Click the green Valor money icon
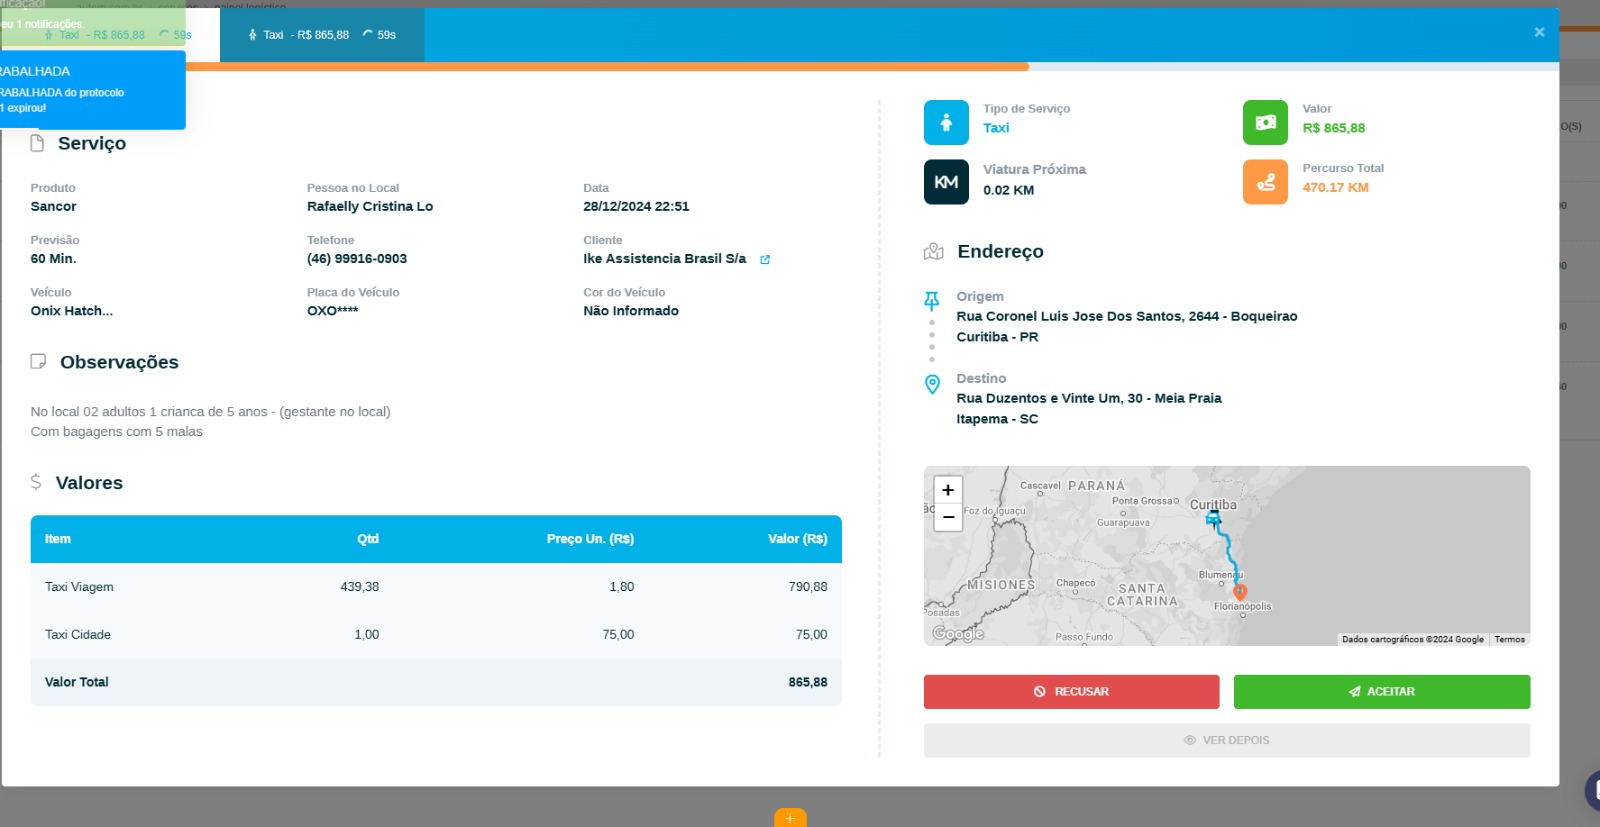This screenshot has width=1600, height=827. pyautogui.click(x=1265, y=122)
